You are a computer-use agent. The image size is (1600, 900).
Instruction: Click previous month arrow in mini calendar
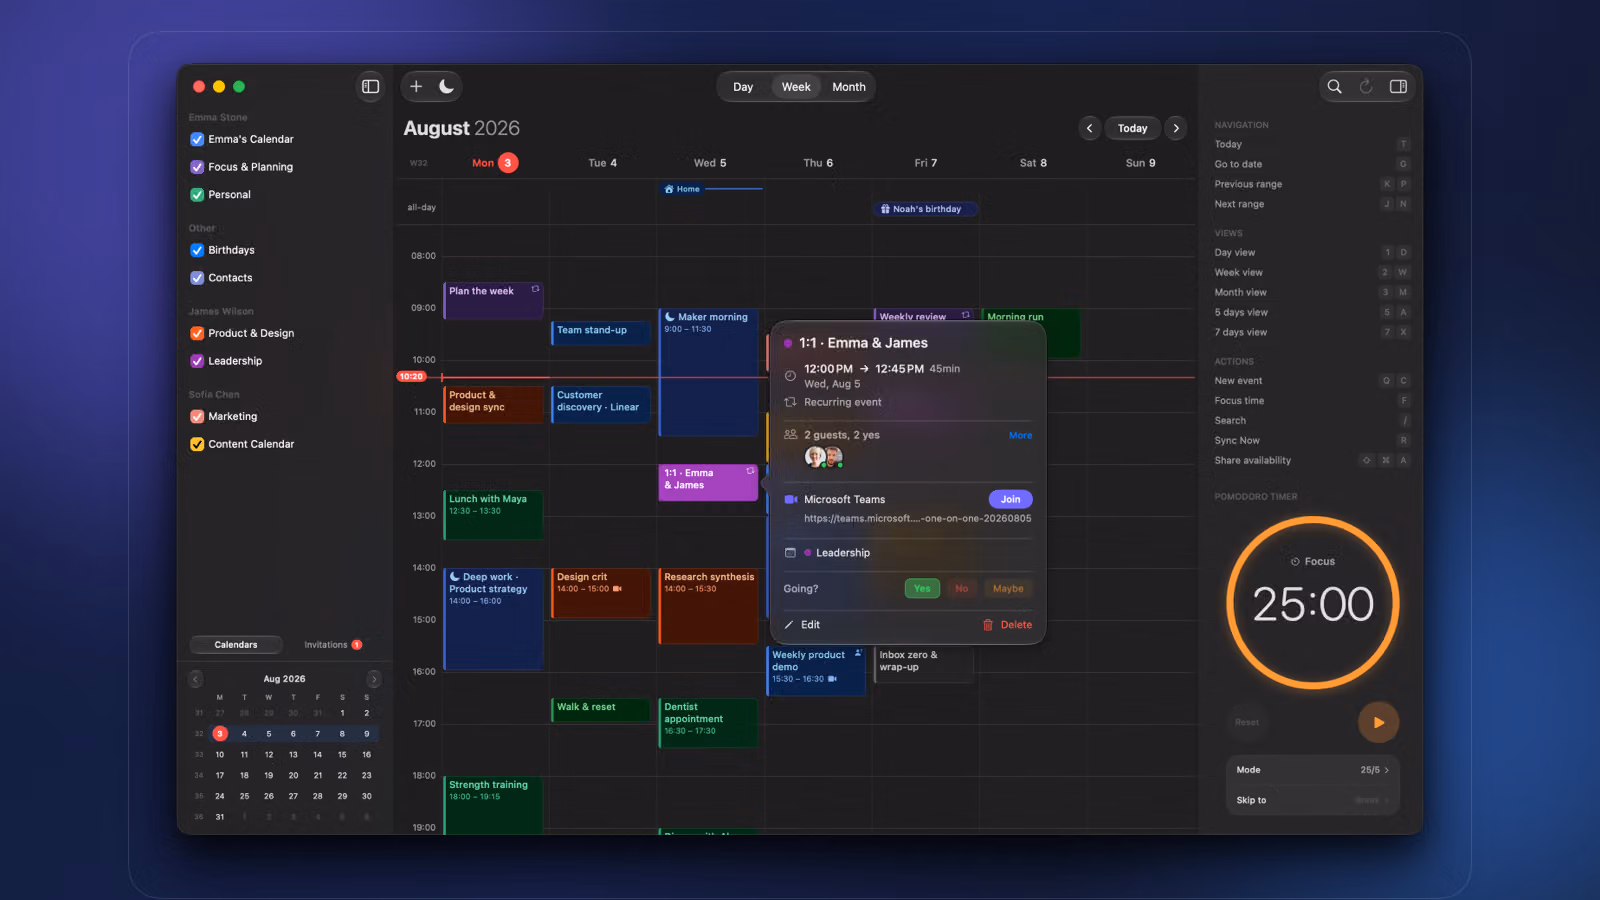tap(195, 679)
